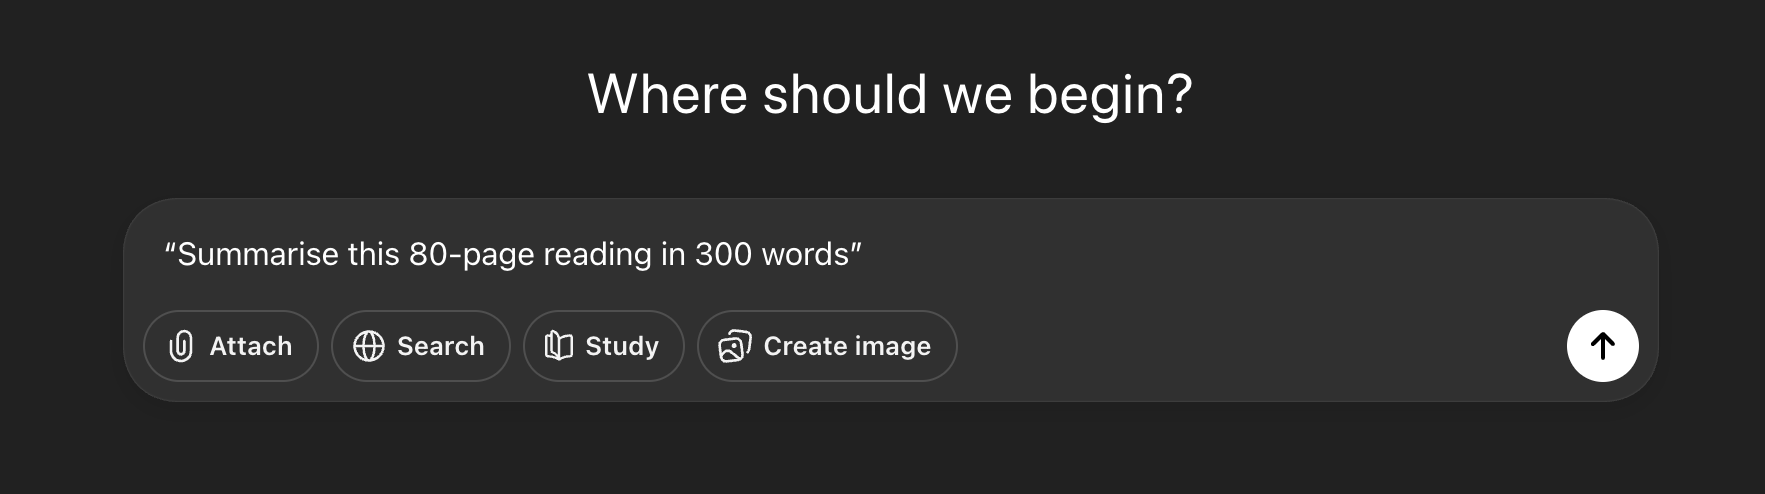The width and height of the screenshot is (1765, 494).
Task: Click the black arrow inside the send circle
Action: coord(1602,346)
